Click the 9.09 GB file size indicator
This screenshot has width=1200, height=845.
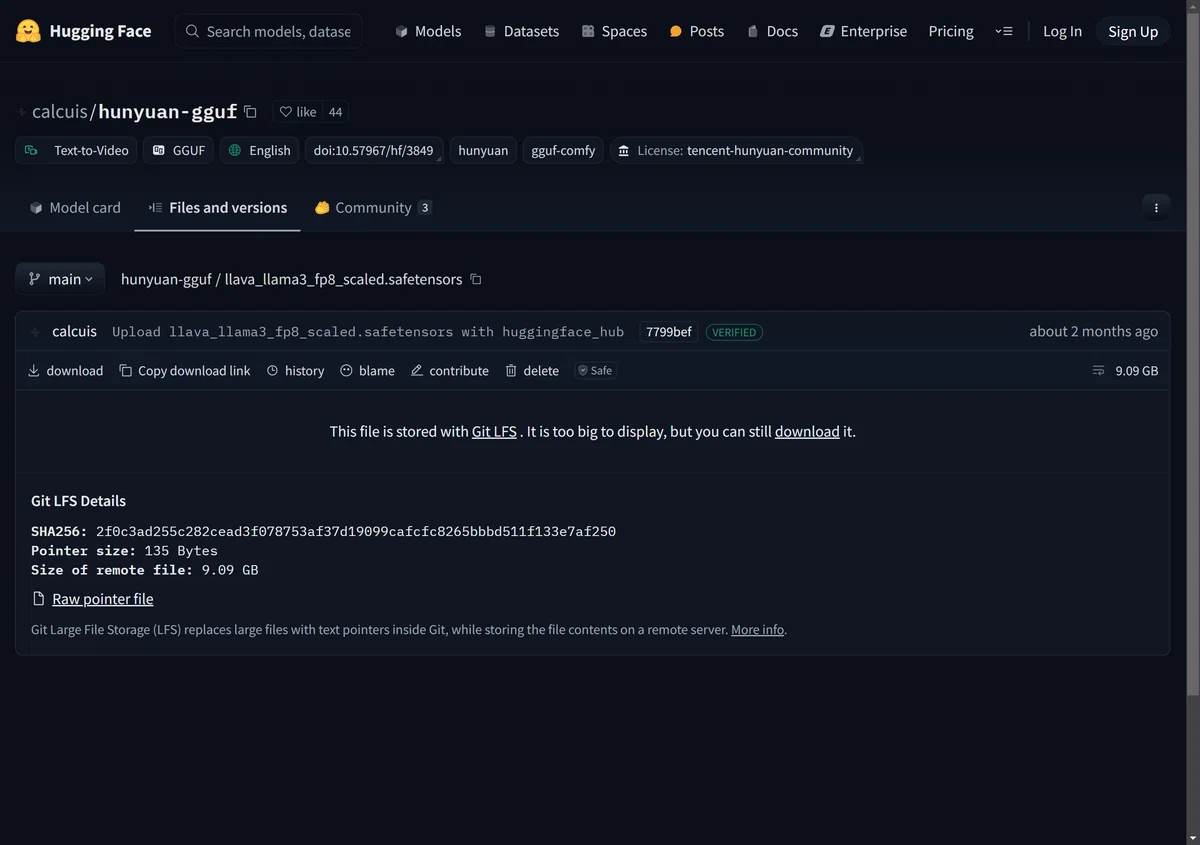pos(1125,370)
